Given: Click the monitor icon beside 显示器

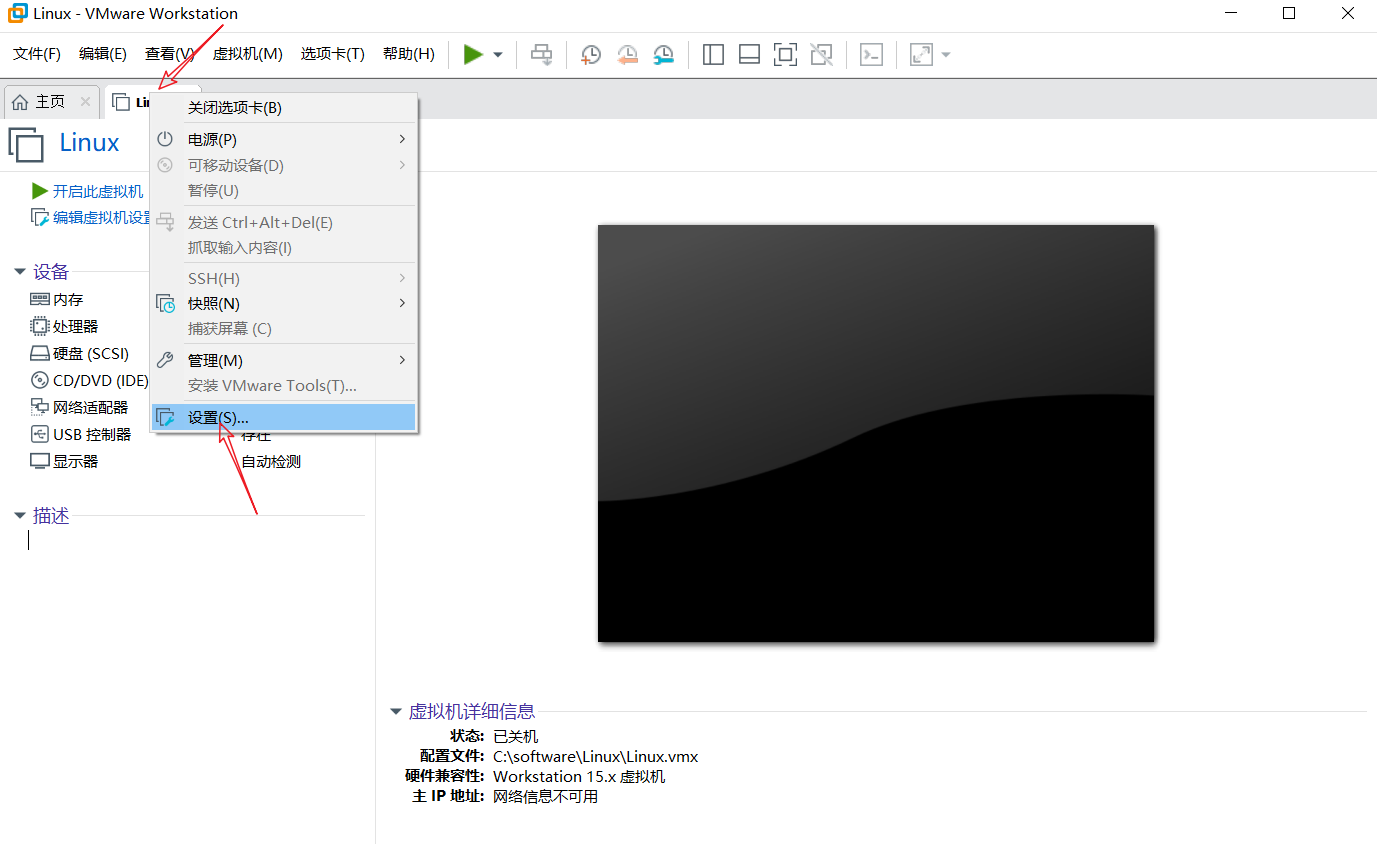Looking at the screenshot, I should pos(40,461).
